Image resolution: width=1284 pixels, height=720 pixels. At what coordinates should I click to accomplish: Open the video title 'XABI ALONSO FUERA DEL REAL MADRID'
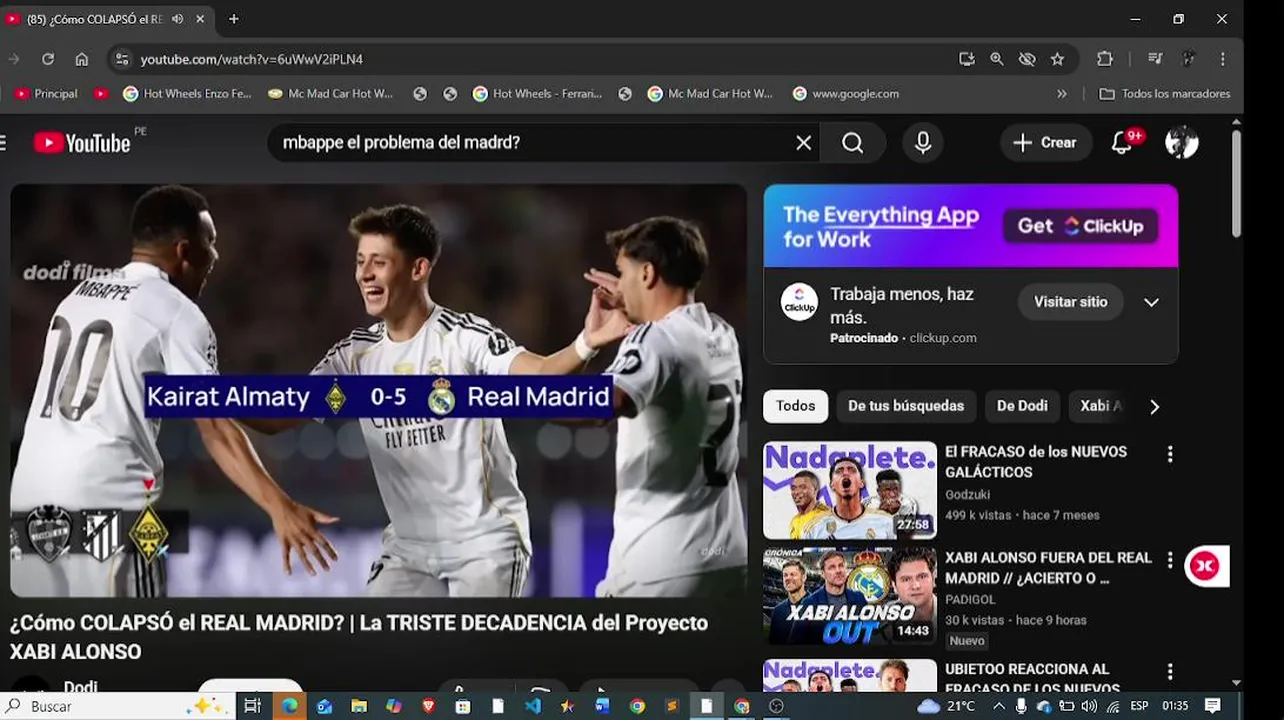pyautogui.click(x=1048, y=568)
